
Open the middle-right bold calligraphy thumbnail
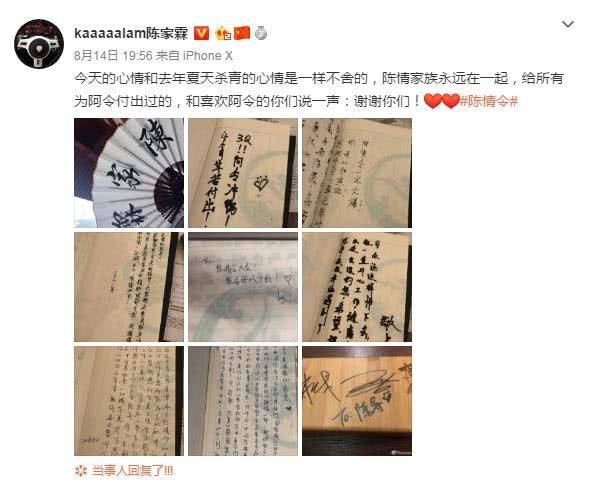point(357,287)
